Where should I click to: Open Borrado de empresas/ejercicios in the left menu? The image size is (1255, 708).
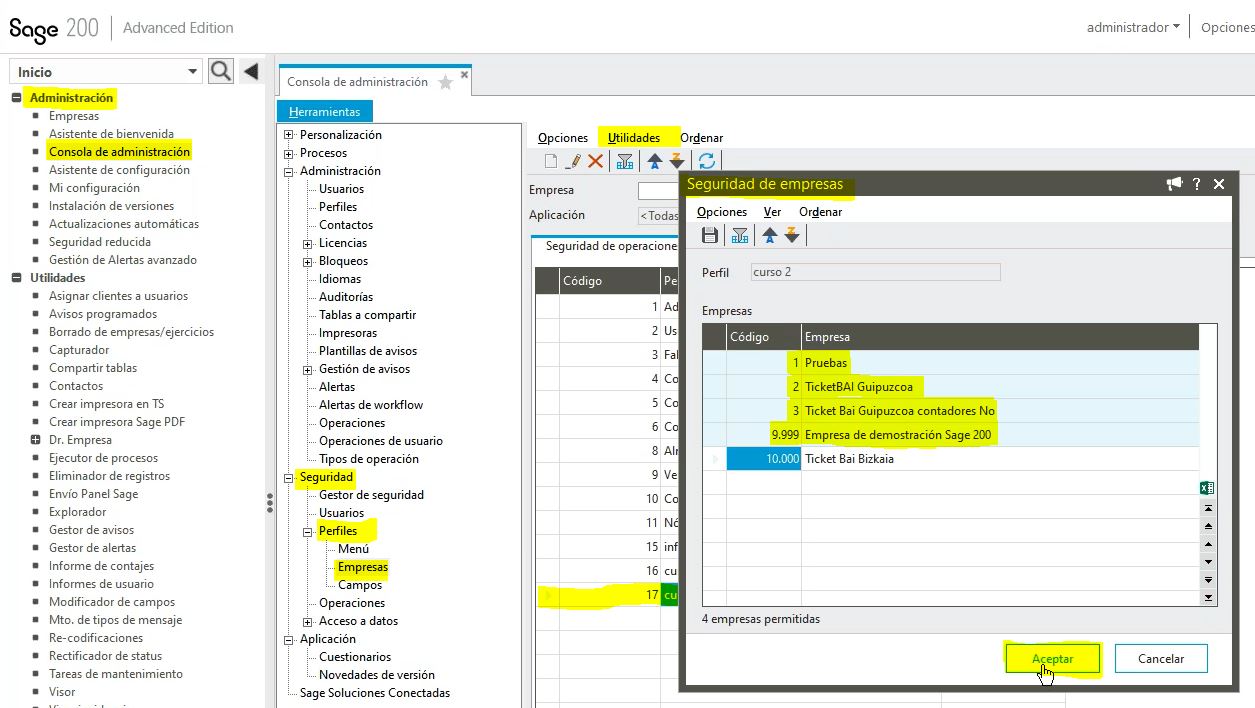(x=131, y=332)
